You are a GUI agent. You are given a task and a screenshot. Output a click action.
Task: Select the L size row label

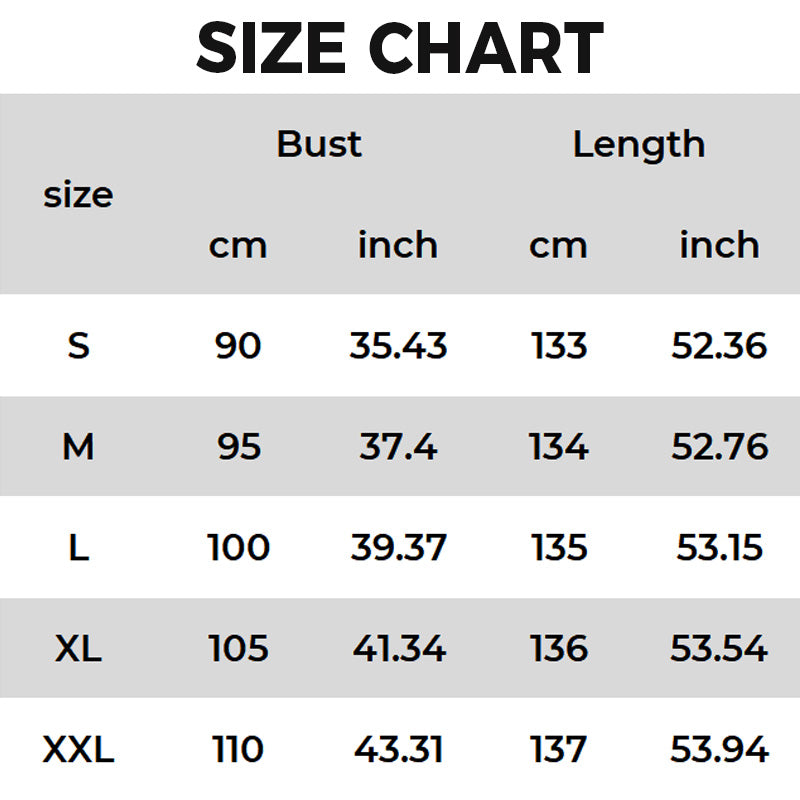coord(78,548)
